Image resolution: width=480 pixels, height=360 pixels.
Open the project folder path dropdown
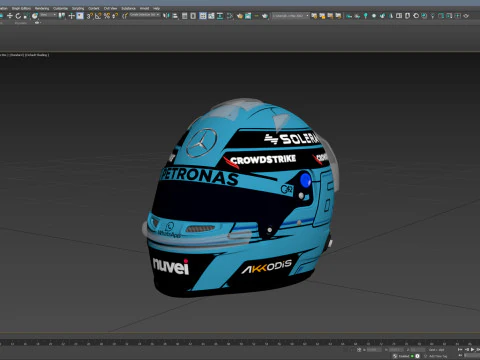pos(290,15)
